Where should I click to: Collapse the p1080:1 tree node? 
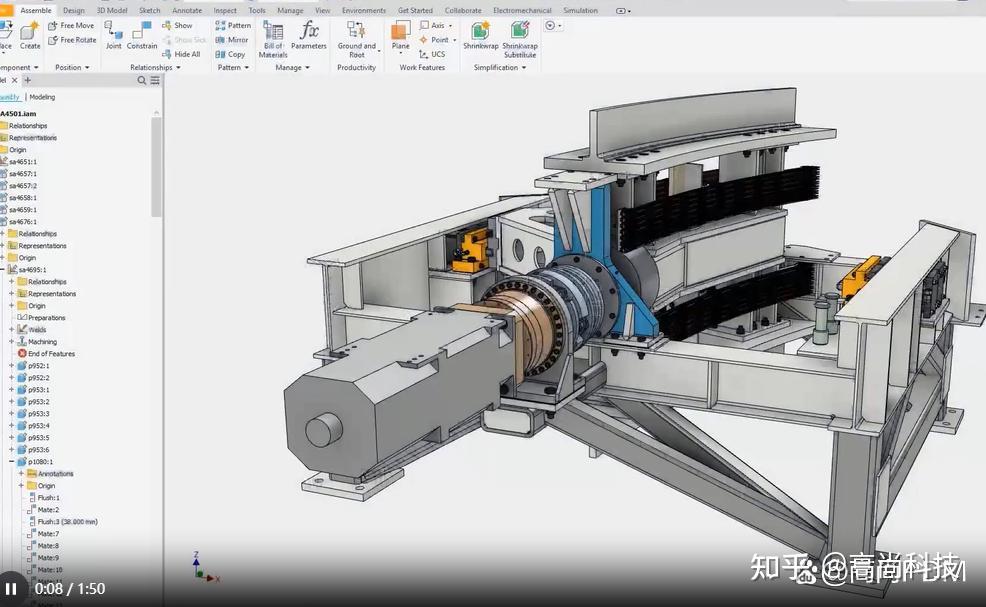point(11,462)
